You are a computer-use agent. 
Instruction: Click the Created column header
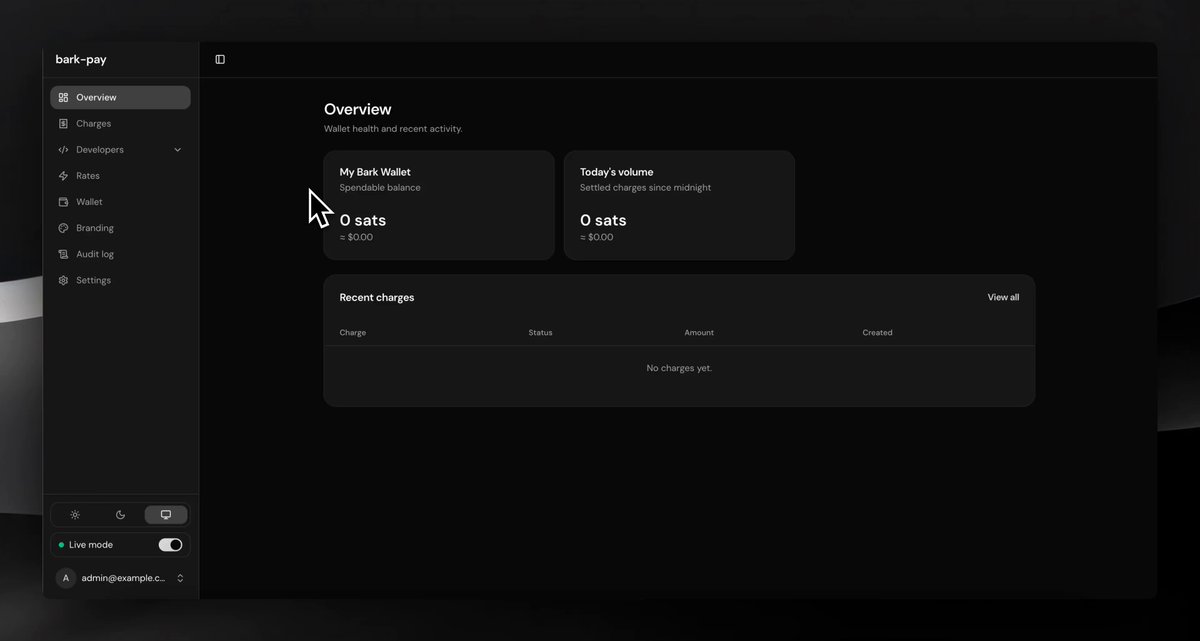click(877, 332)
